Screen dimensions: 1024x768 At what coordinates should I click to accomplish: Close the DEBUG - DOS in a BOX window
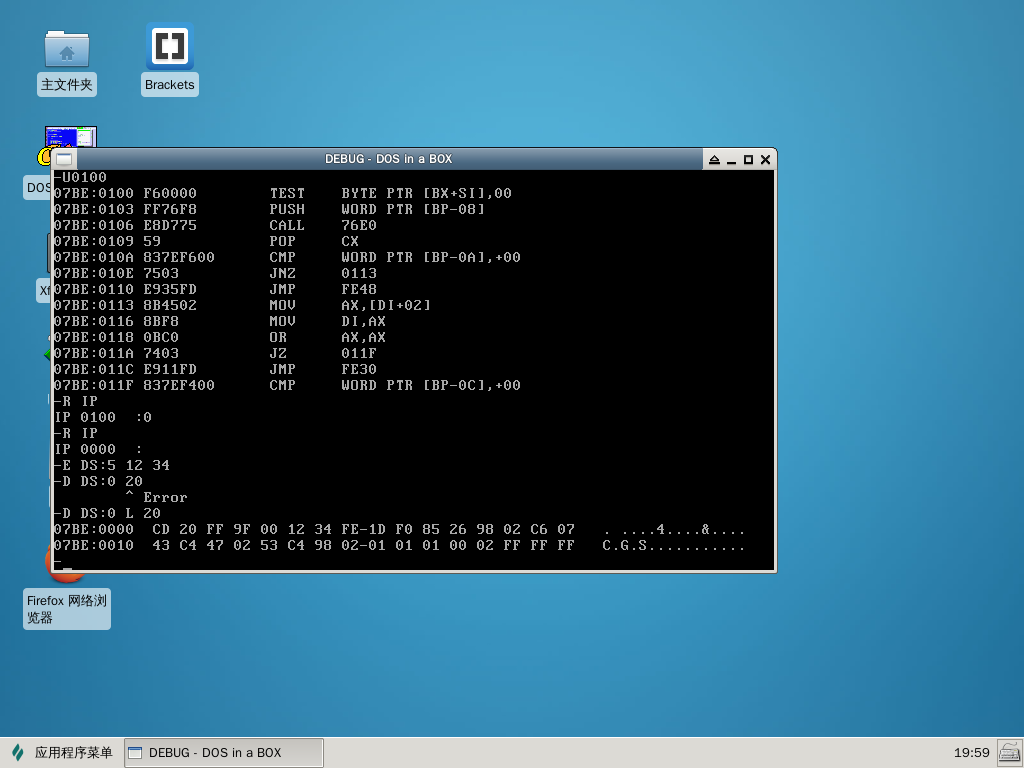coord(765,160)
